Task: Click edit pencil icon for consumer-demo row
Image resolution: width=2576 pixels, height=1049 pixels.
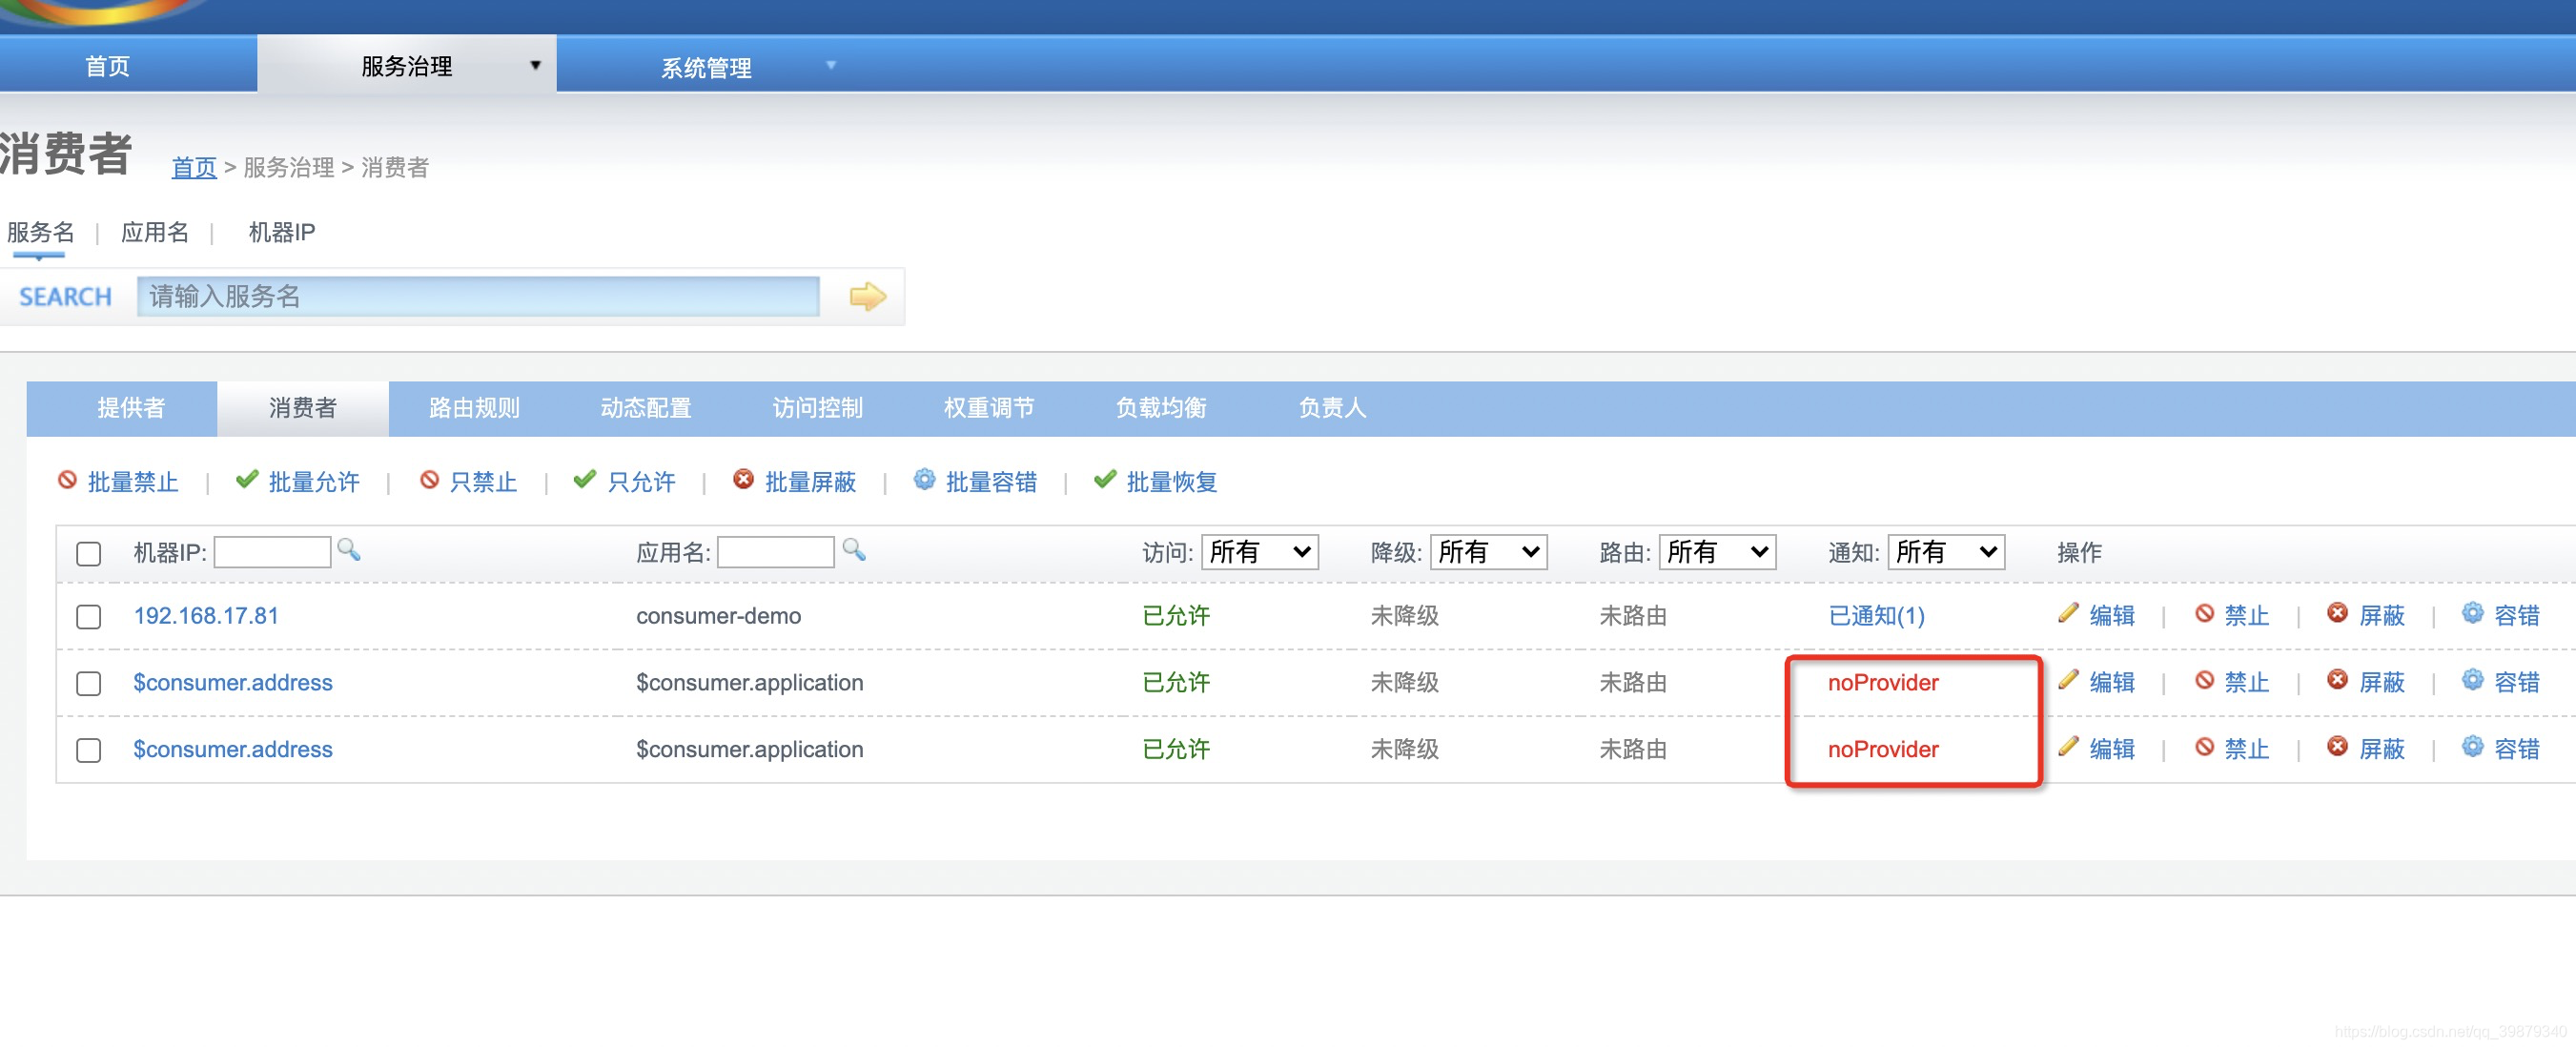Action: (x=2068, y=613)
